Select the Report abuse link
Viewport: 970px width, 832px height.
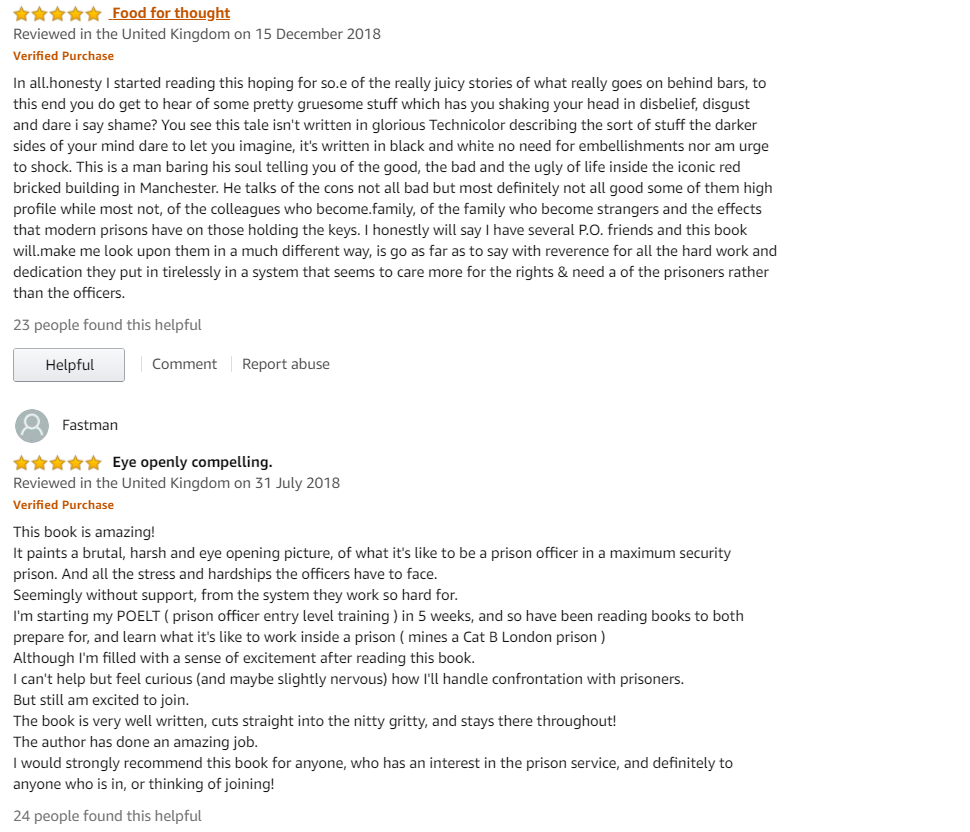(286, 364)
